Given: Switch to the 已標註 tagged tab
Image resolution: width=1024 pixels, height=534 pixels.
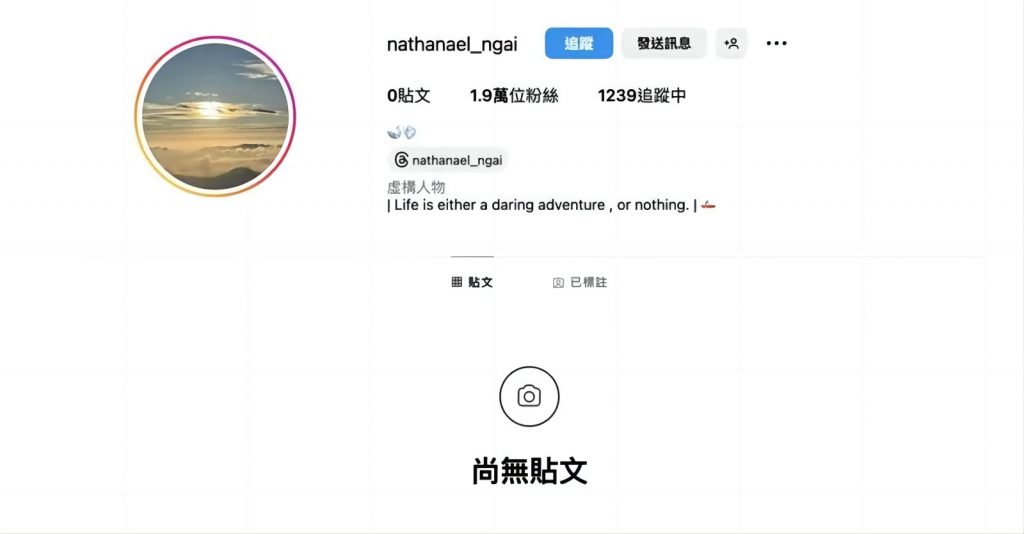Looking at the screenshot, I should (580, 282).
